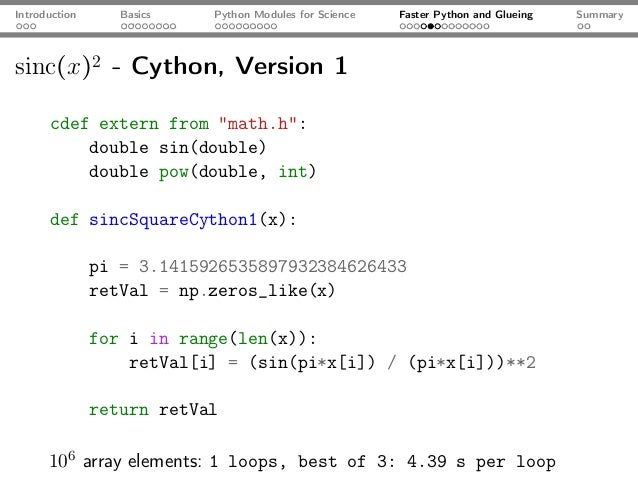Click "range(len(x))" in the for loop
Screen dimensions: 638x479
(243, 339)
